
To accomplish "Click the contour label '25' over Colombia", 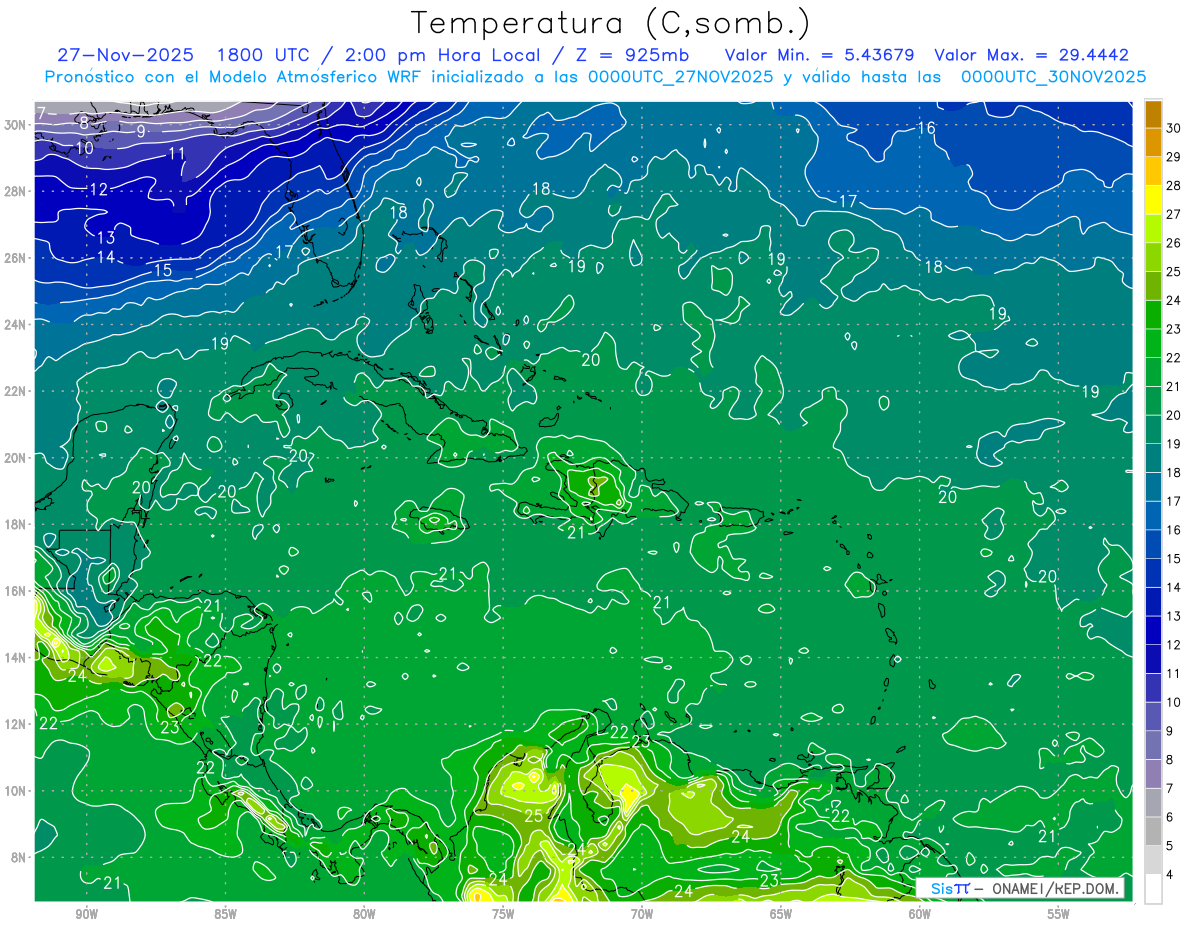I will [534, 817].
